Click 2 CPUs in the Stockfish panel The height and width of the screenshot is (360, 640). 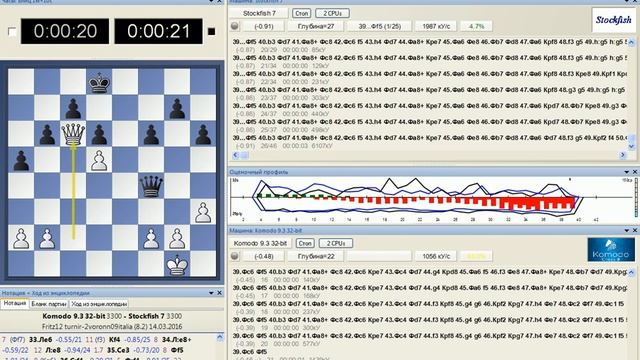pyautogui.click(x=332, y=13)
